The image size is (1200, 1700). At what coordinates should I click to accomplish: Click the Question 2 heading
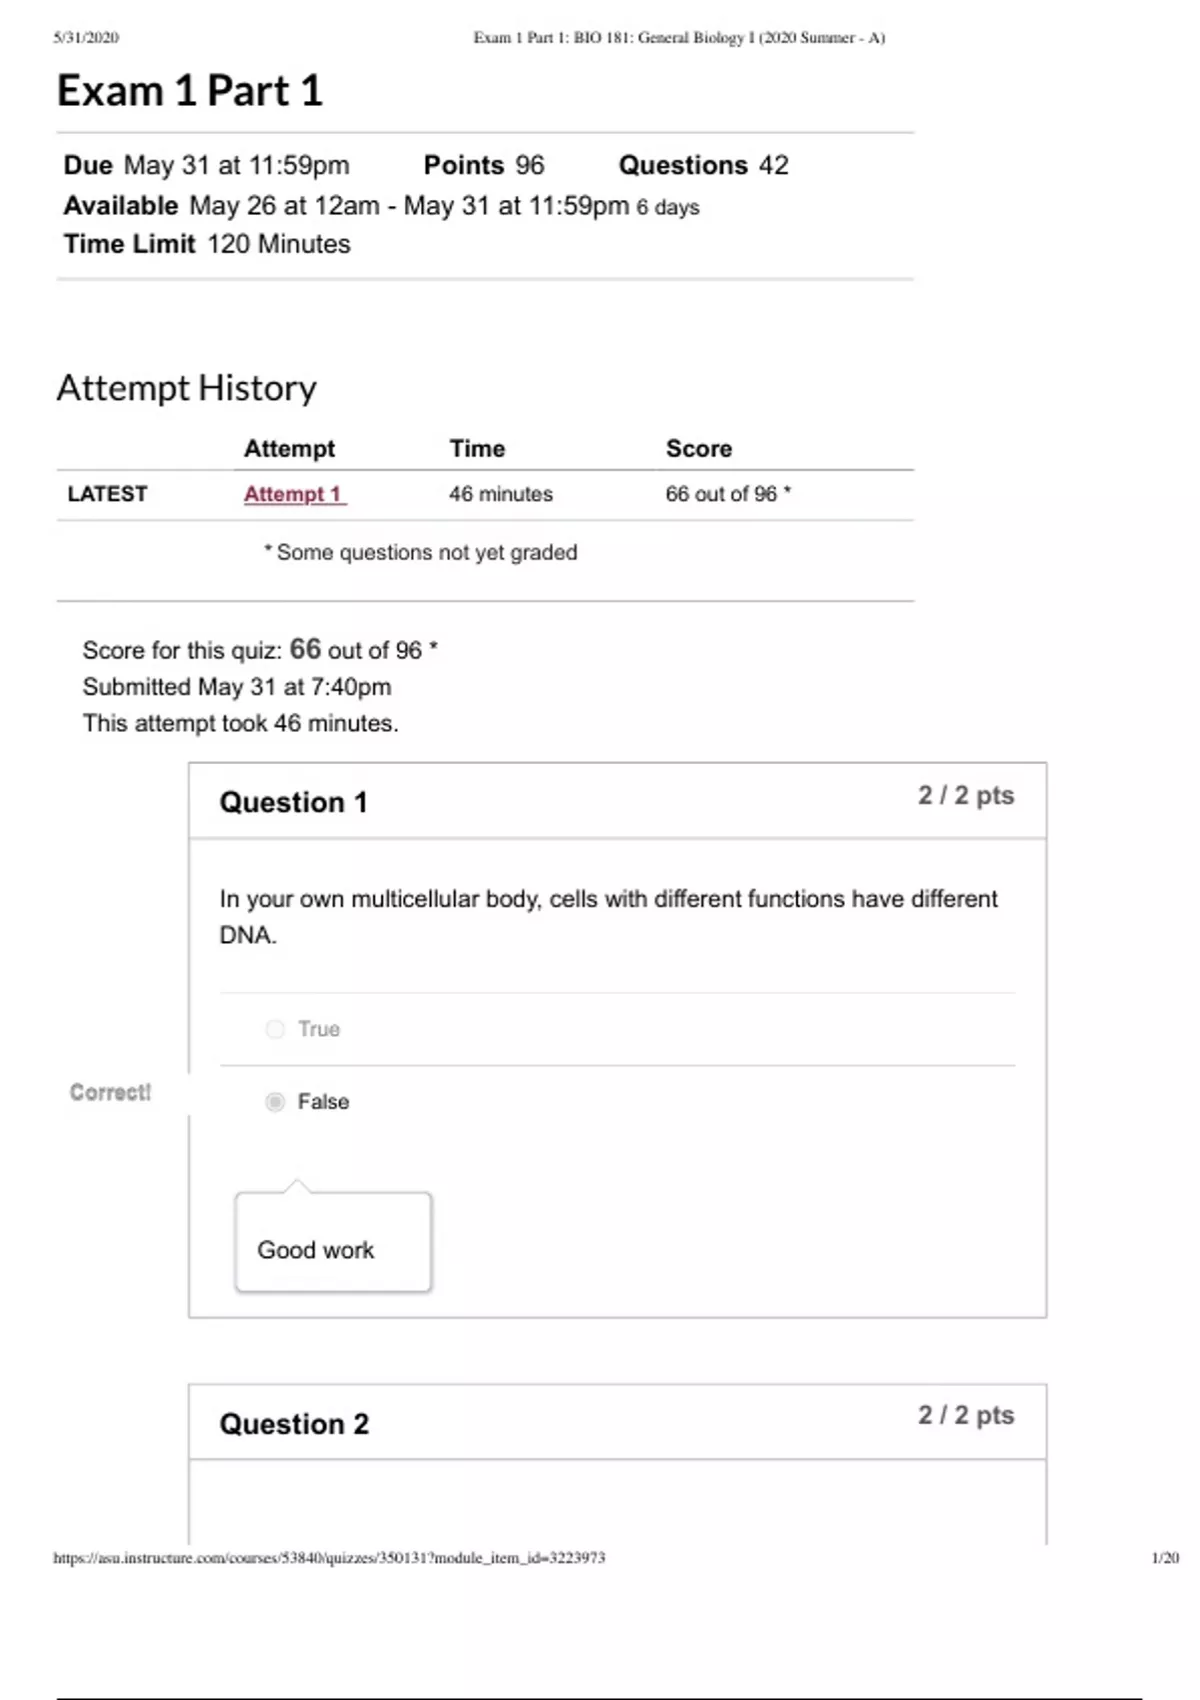[294, 1423]
